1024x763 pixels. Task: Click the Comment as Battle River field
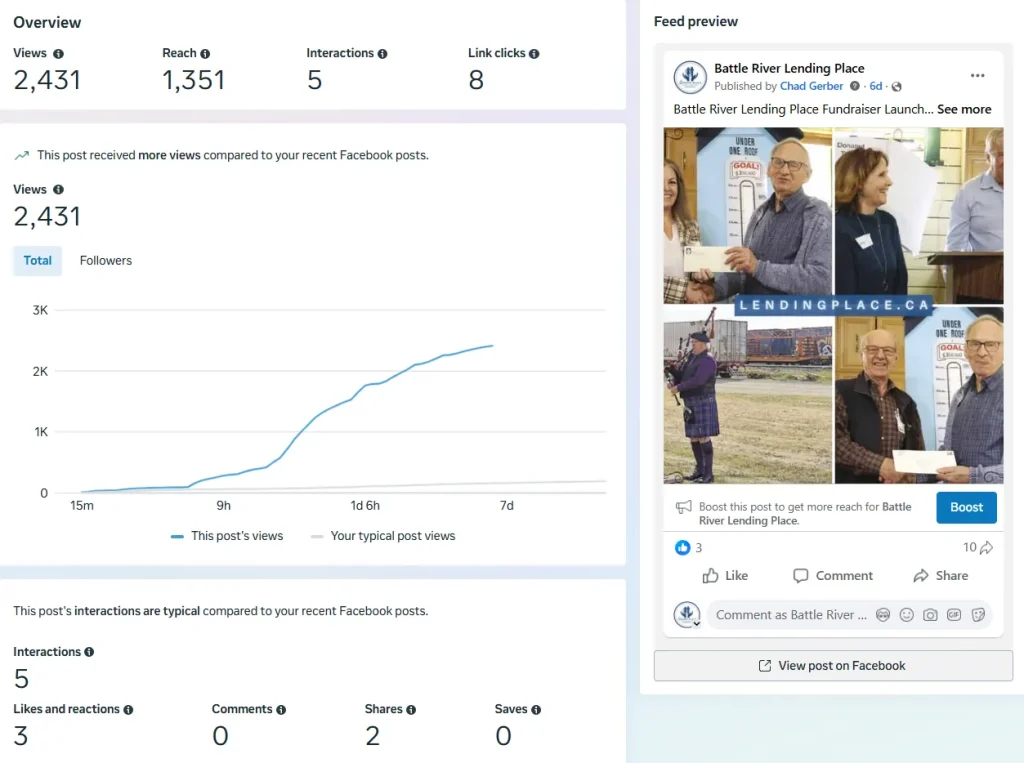pyautogui.click(x=790, y=615)
